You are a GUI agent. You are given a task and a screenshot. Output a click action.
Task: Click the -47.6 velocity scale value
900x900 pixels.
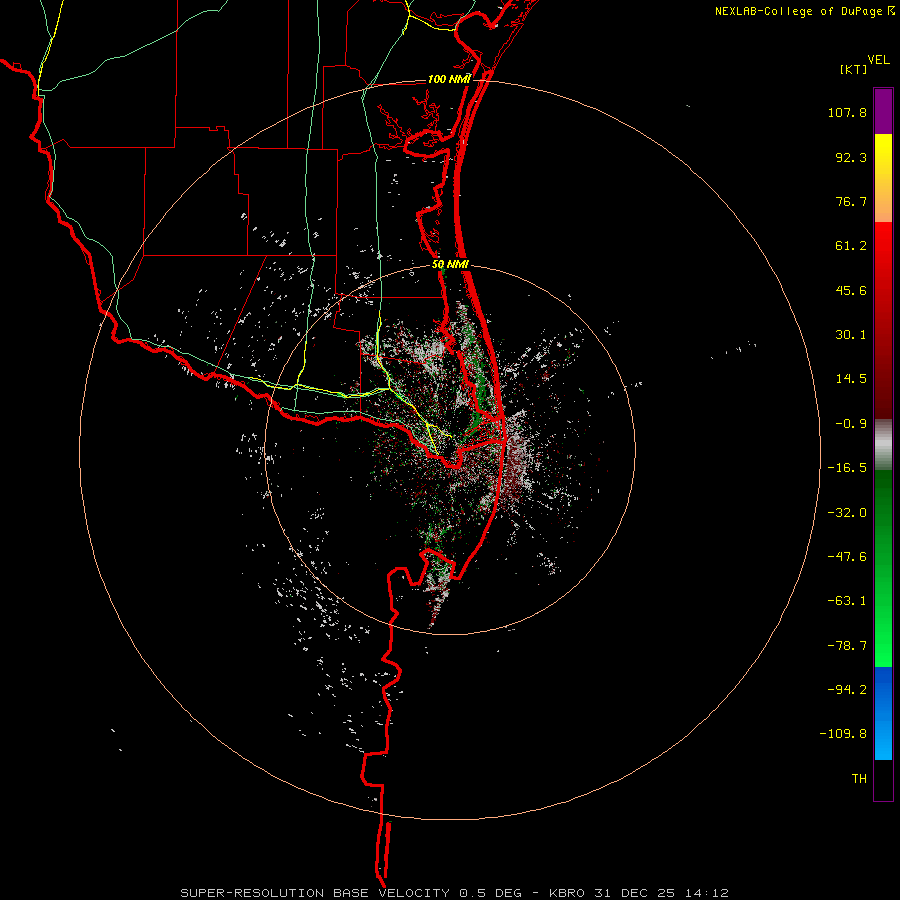pos(847,557)
